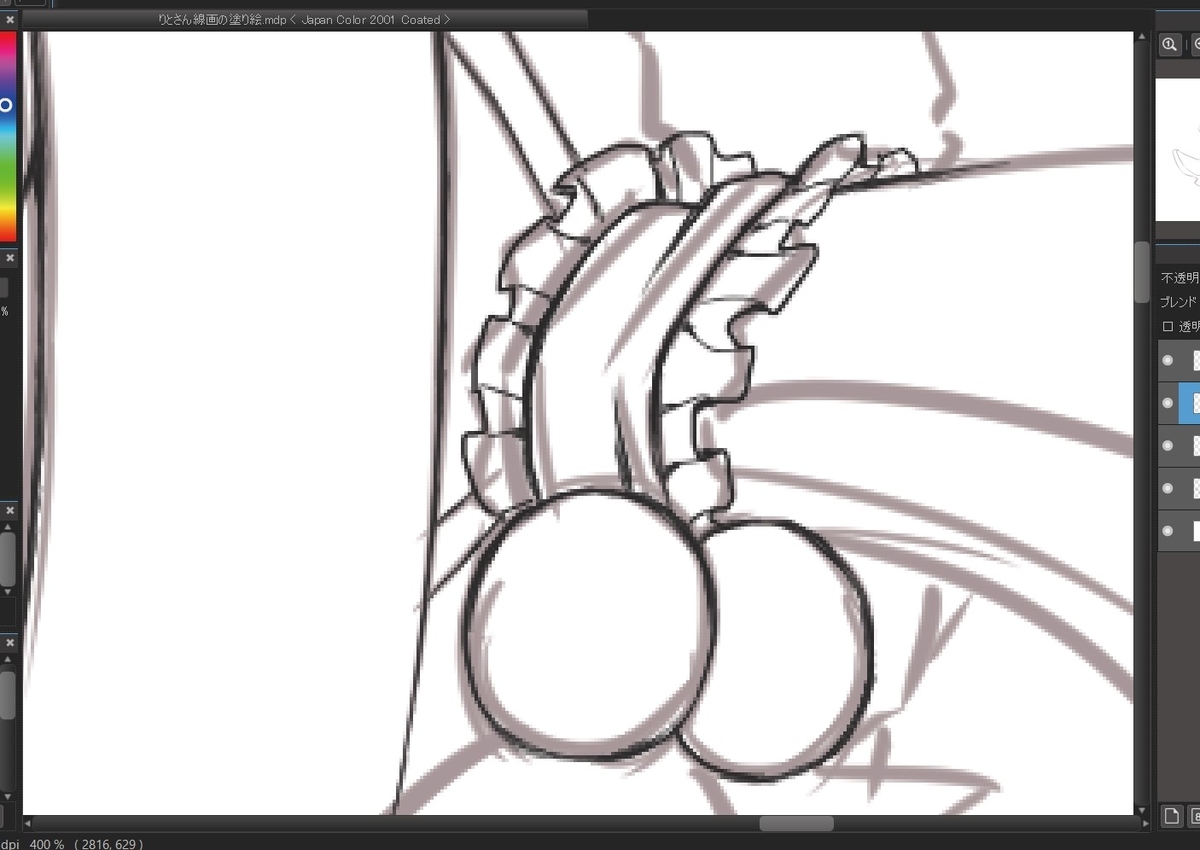1200x850 pixels.
Task: Click the circular color picker handle
Action: 4,105
